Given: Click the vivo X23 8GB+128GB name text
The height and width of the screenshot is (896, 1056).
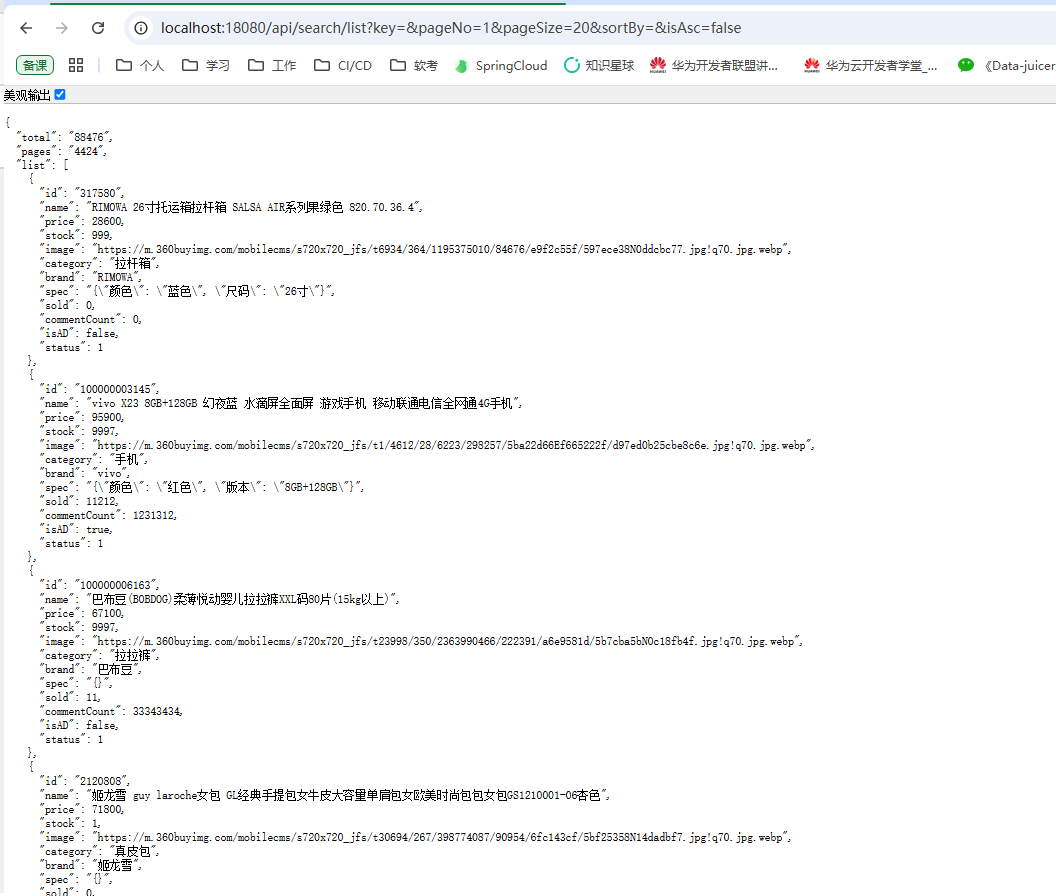Looking at the screenshot, I should point(304,404).
